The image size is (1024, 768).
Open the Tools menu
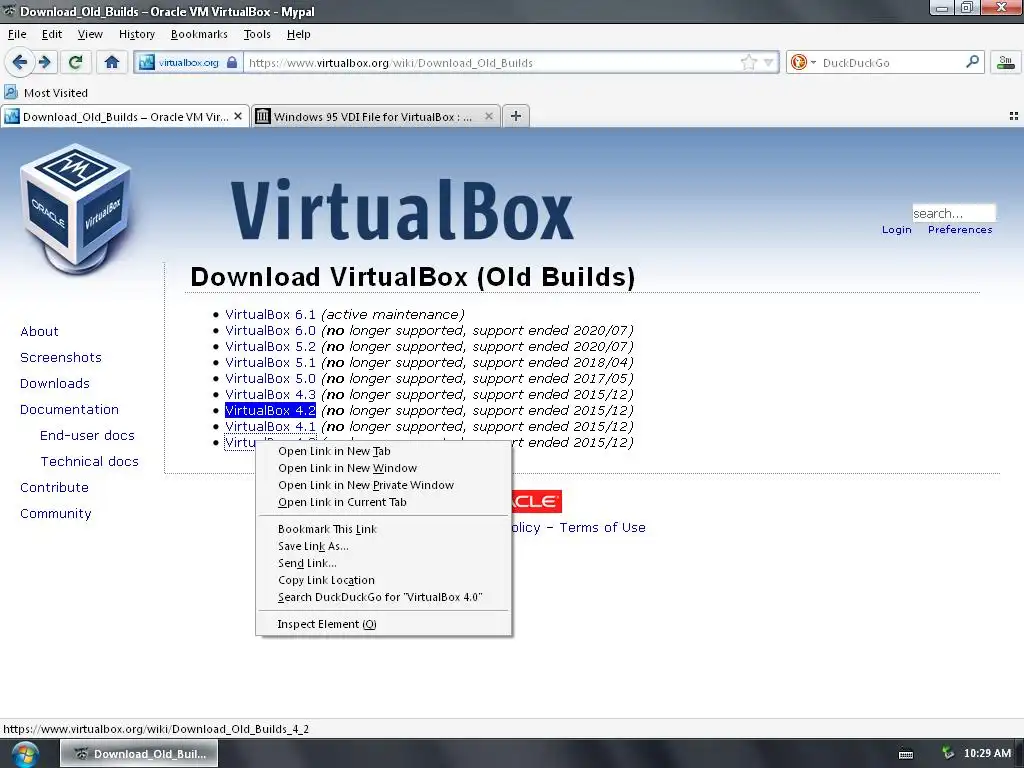click(257, 34)
